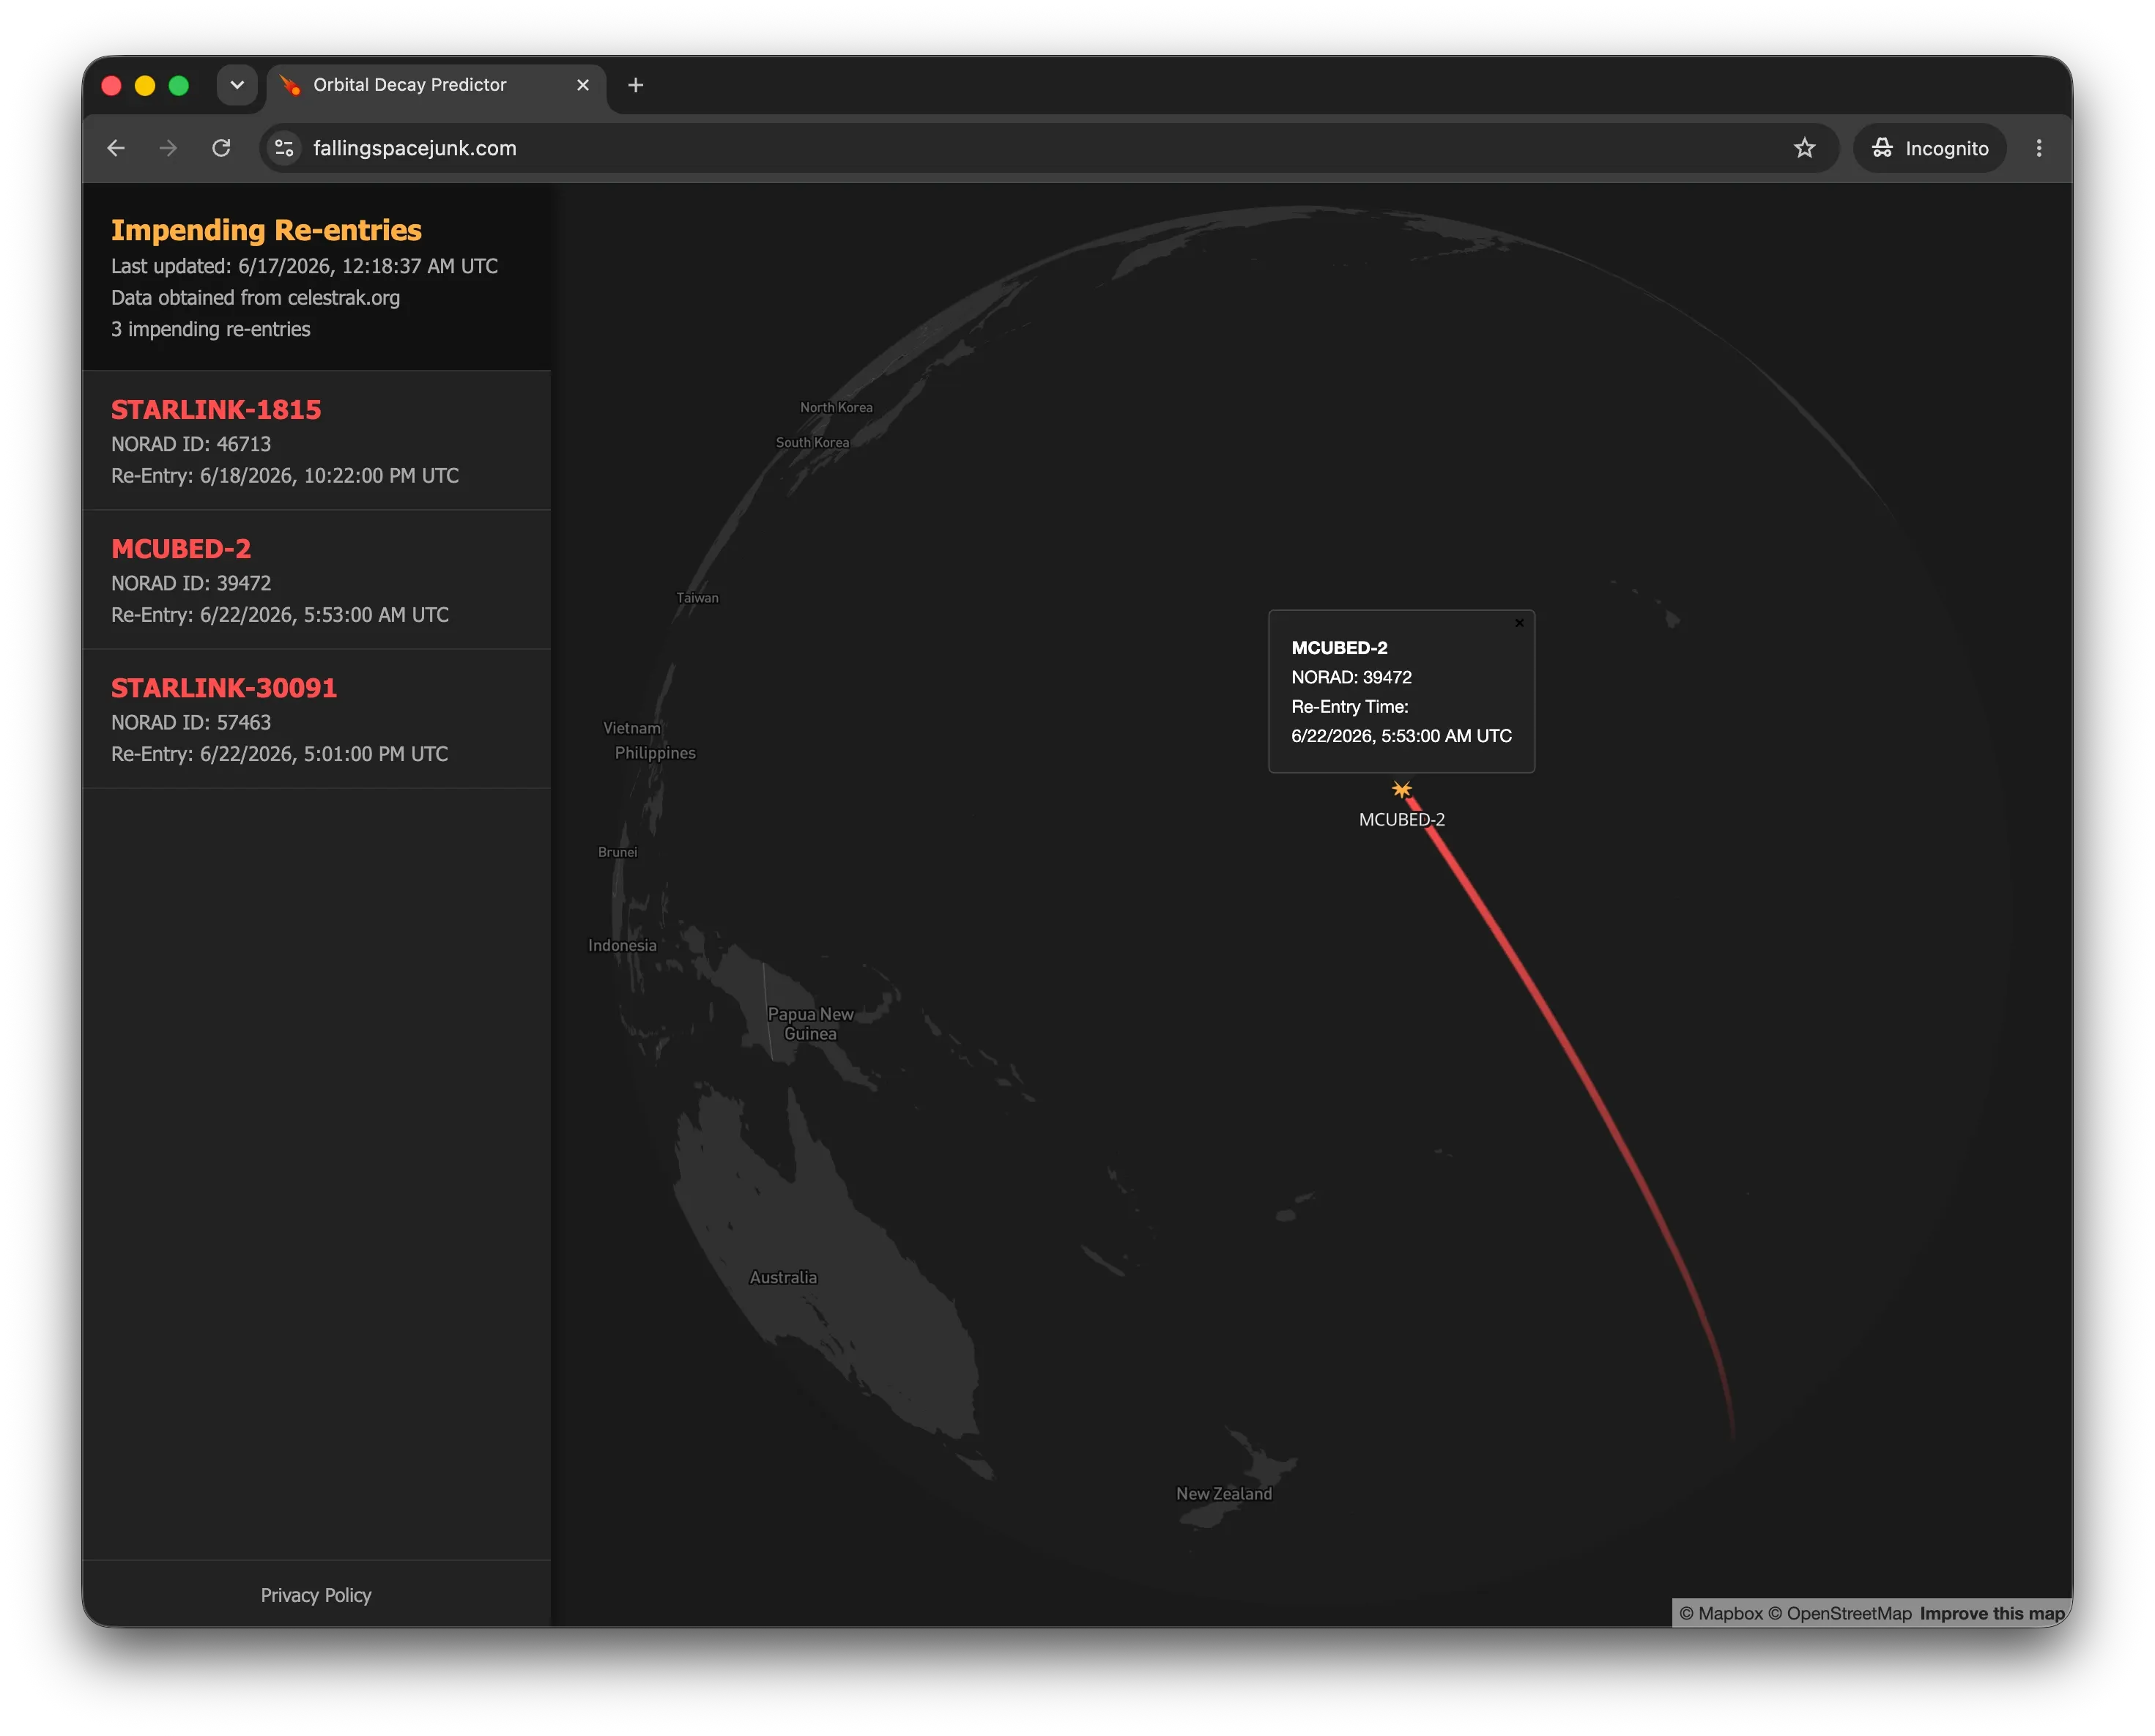Image resolution: width=2155 pixels, height=1736 pixels.
Task: Select STARLINK-30091 in the re-entry list
Action: (x=316, y=719)
